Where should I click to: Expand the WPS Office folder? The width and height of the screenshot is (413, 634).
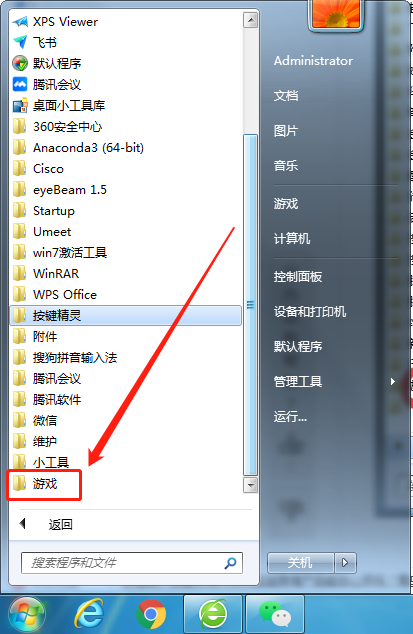pos(55,294)
